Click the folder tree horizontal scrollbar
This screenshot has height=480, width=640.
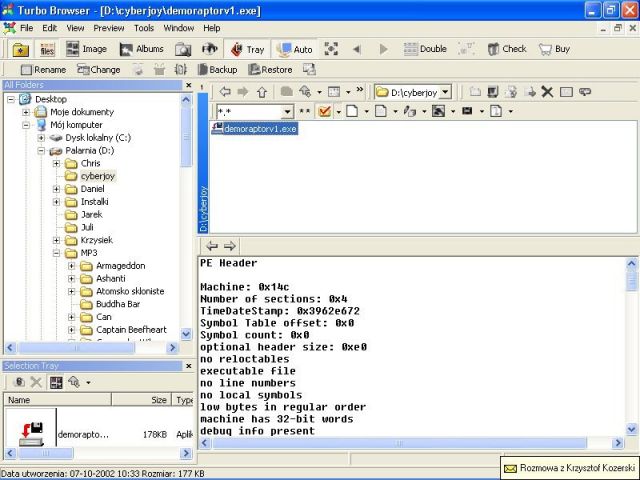coord(76,348)
